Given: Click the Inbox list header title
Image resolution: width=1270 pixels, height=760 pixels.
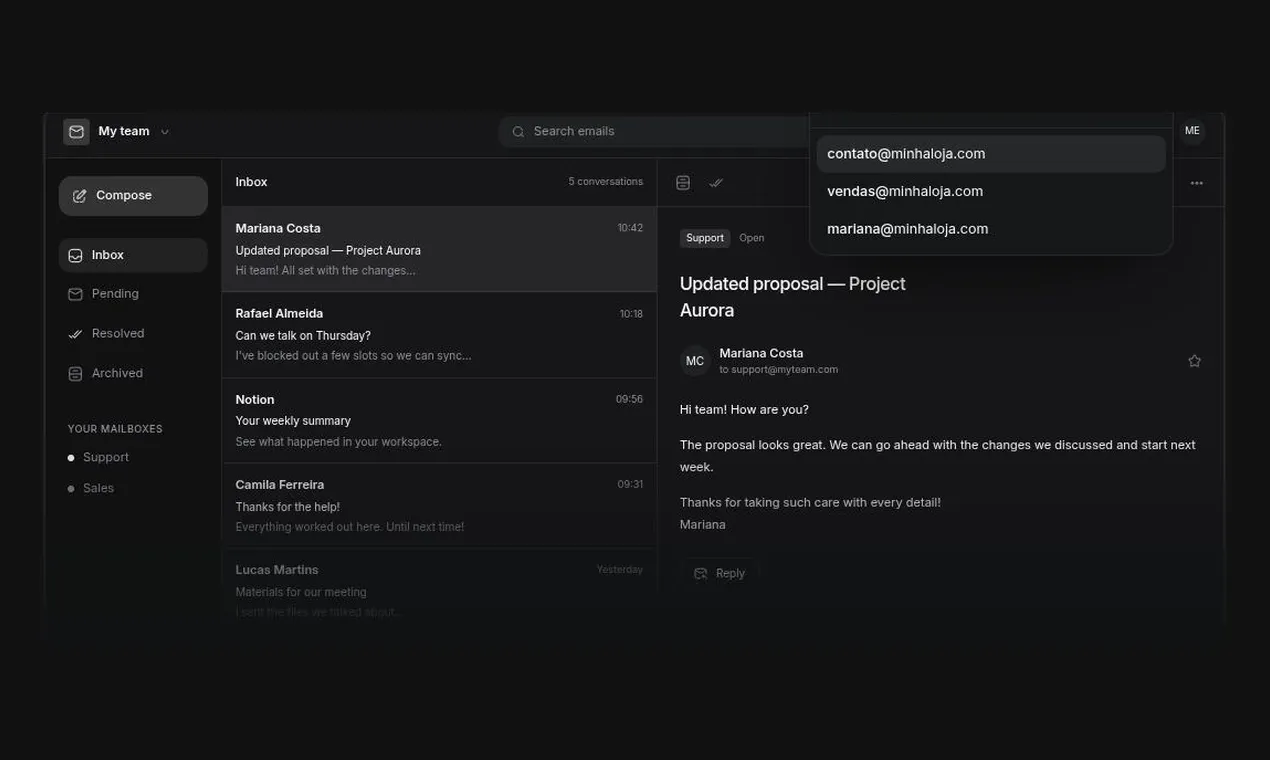Looking at the screenshot, I should pyautogui.click(x=251, y=182).
